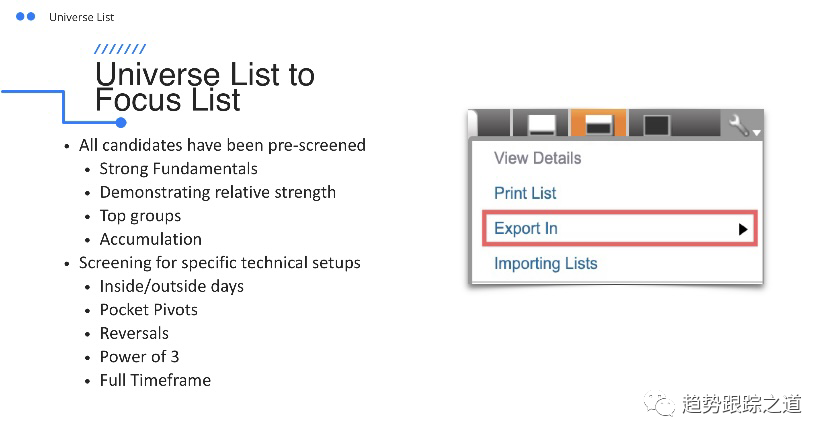Click the WeChat logo watermark icon

pos(660,404)
